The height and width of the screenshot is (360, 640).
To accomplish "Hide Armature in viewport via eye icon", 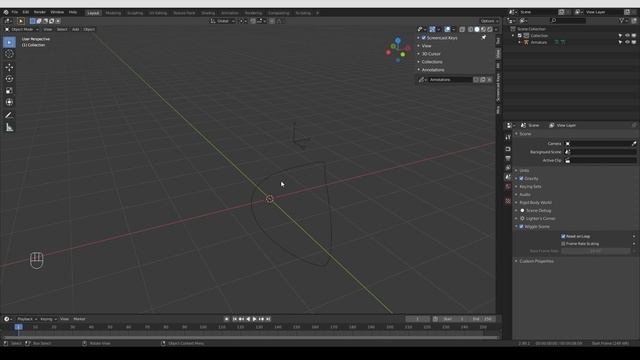I will [x=627, y=42].
